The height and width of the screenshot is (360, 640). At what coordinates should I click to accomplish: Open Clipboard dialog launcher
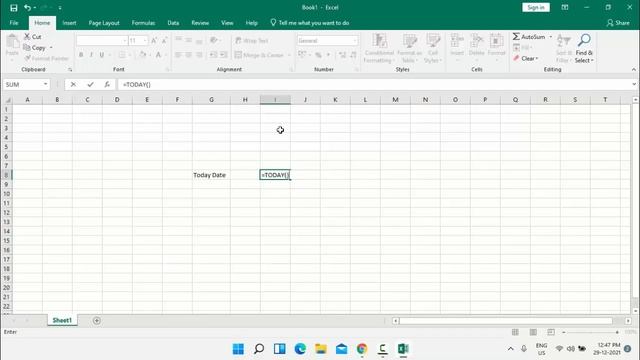[x=70, y=70]
